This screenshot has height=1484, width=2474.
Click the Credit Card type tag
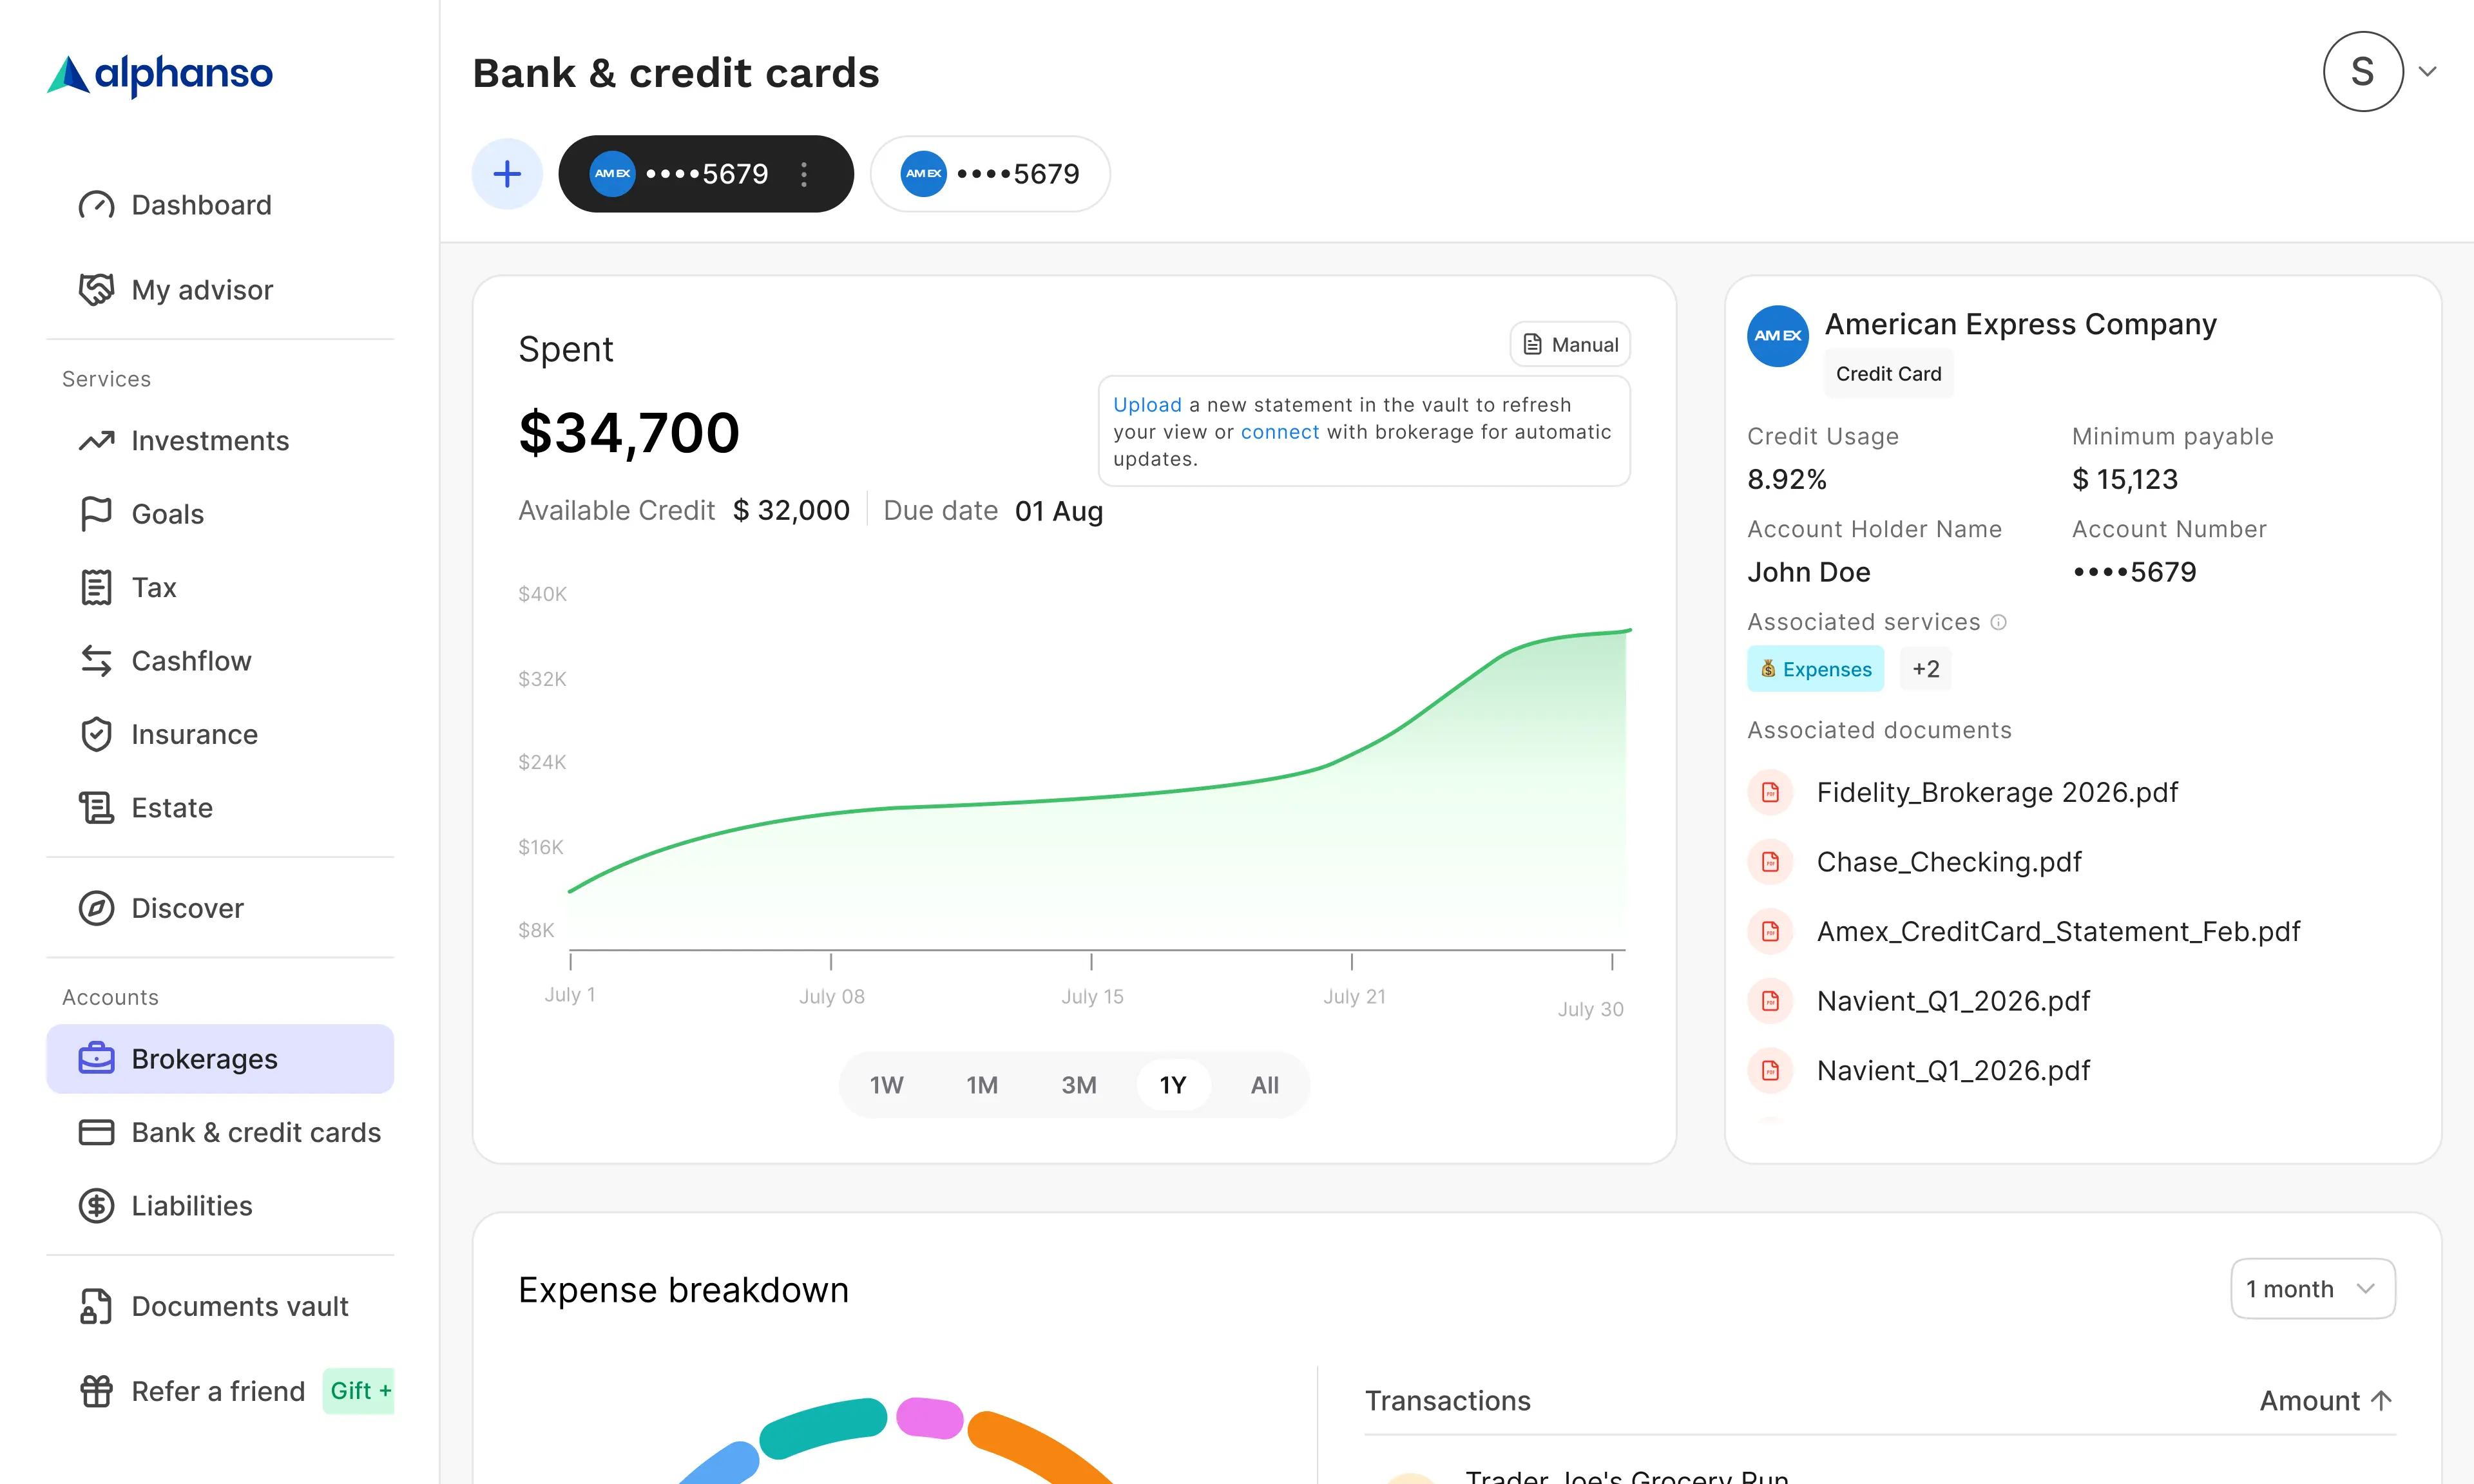click(x=1888, y=374)
